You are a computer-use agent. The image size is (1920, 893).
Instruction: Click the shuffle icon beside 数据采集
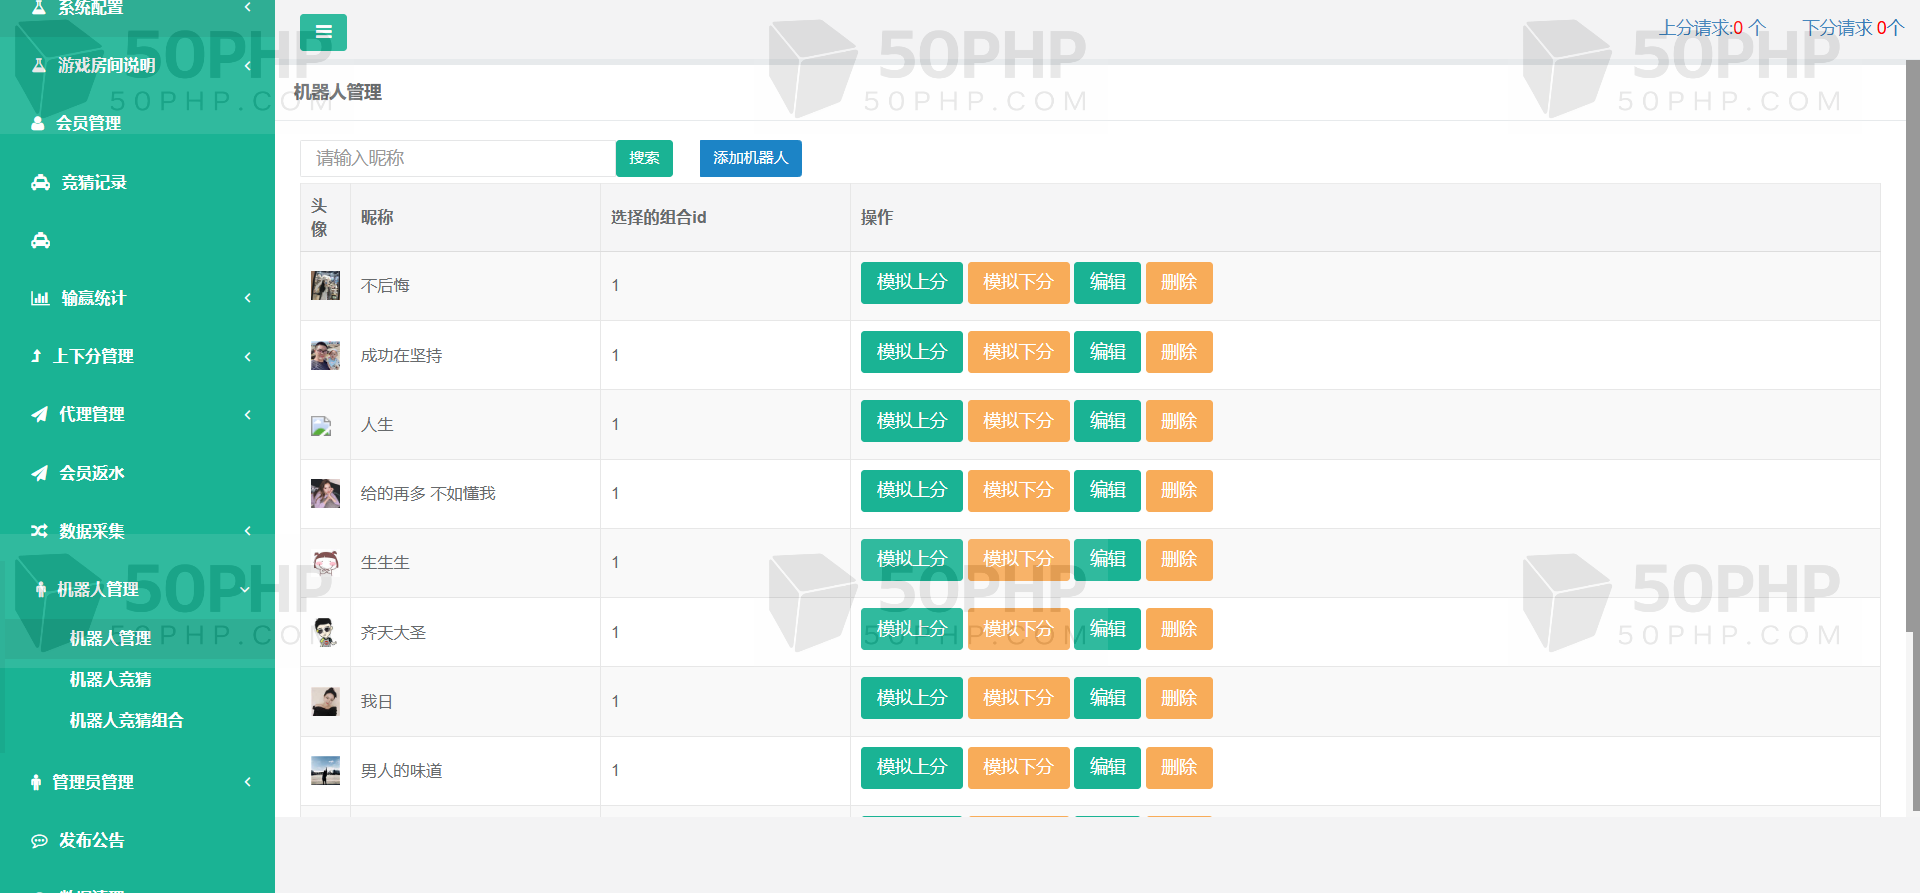click(x=40, y=531)
